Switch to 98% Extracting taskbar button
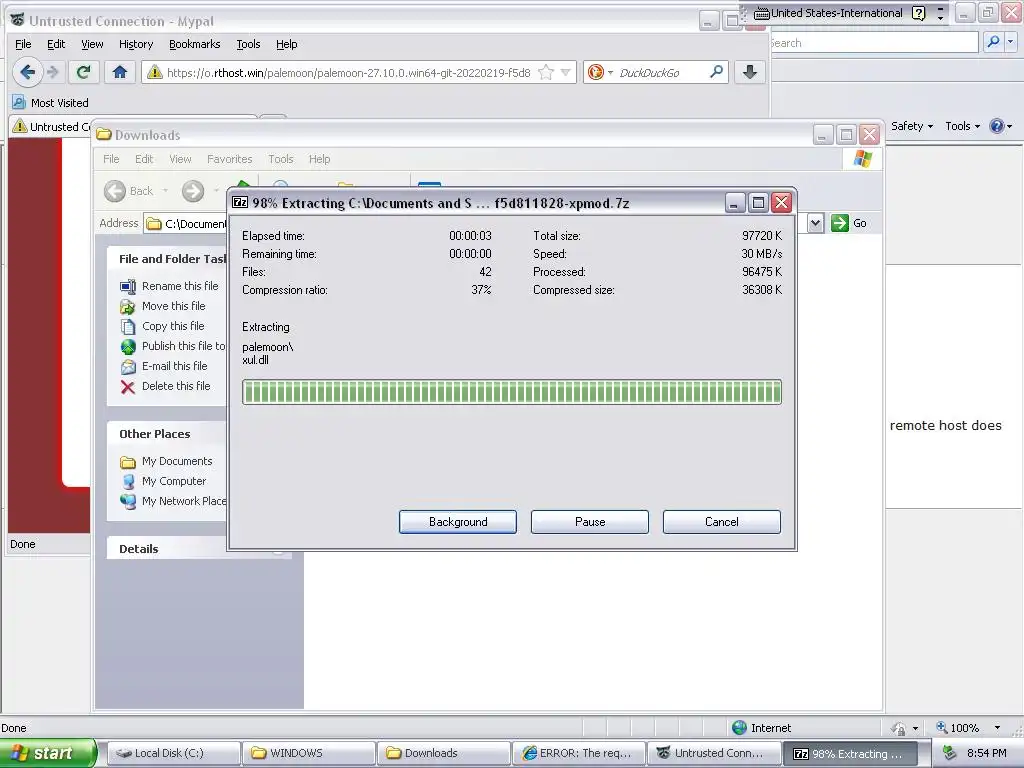Viewport: 1024px width, 768px height. click(x=850, y=753)
